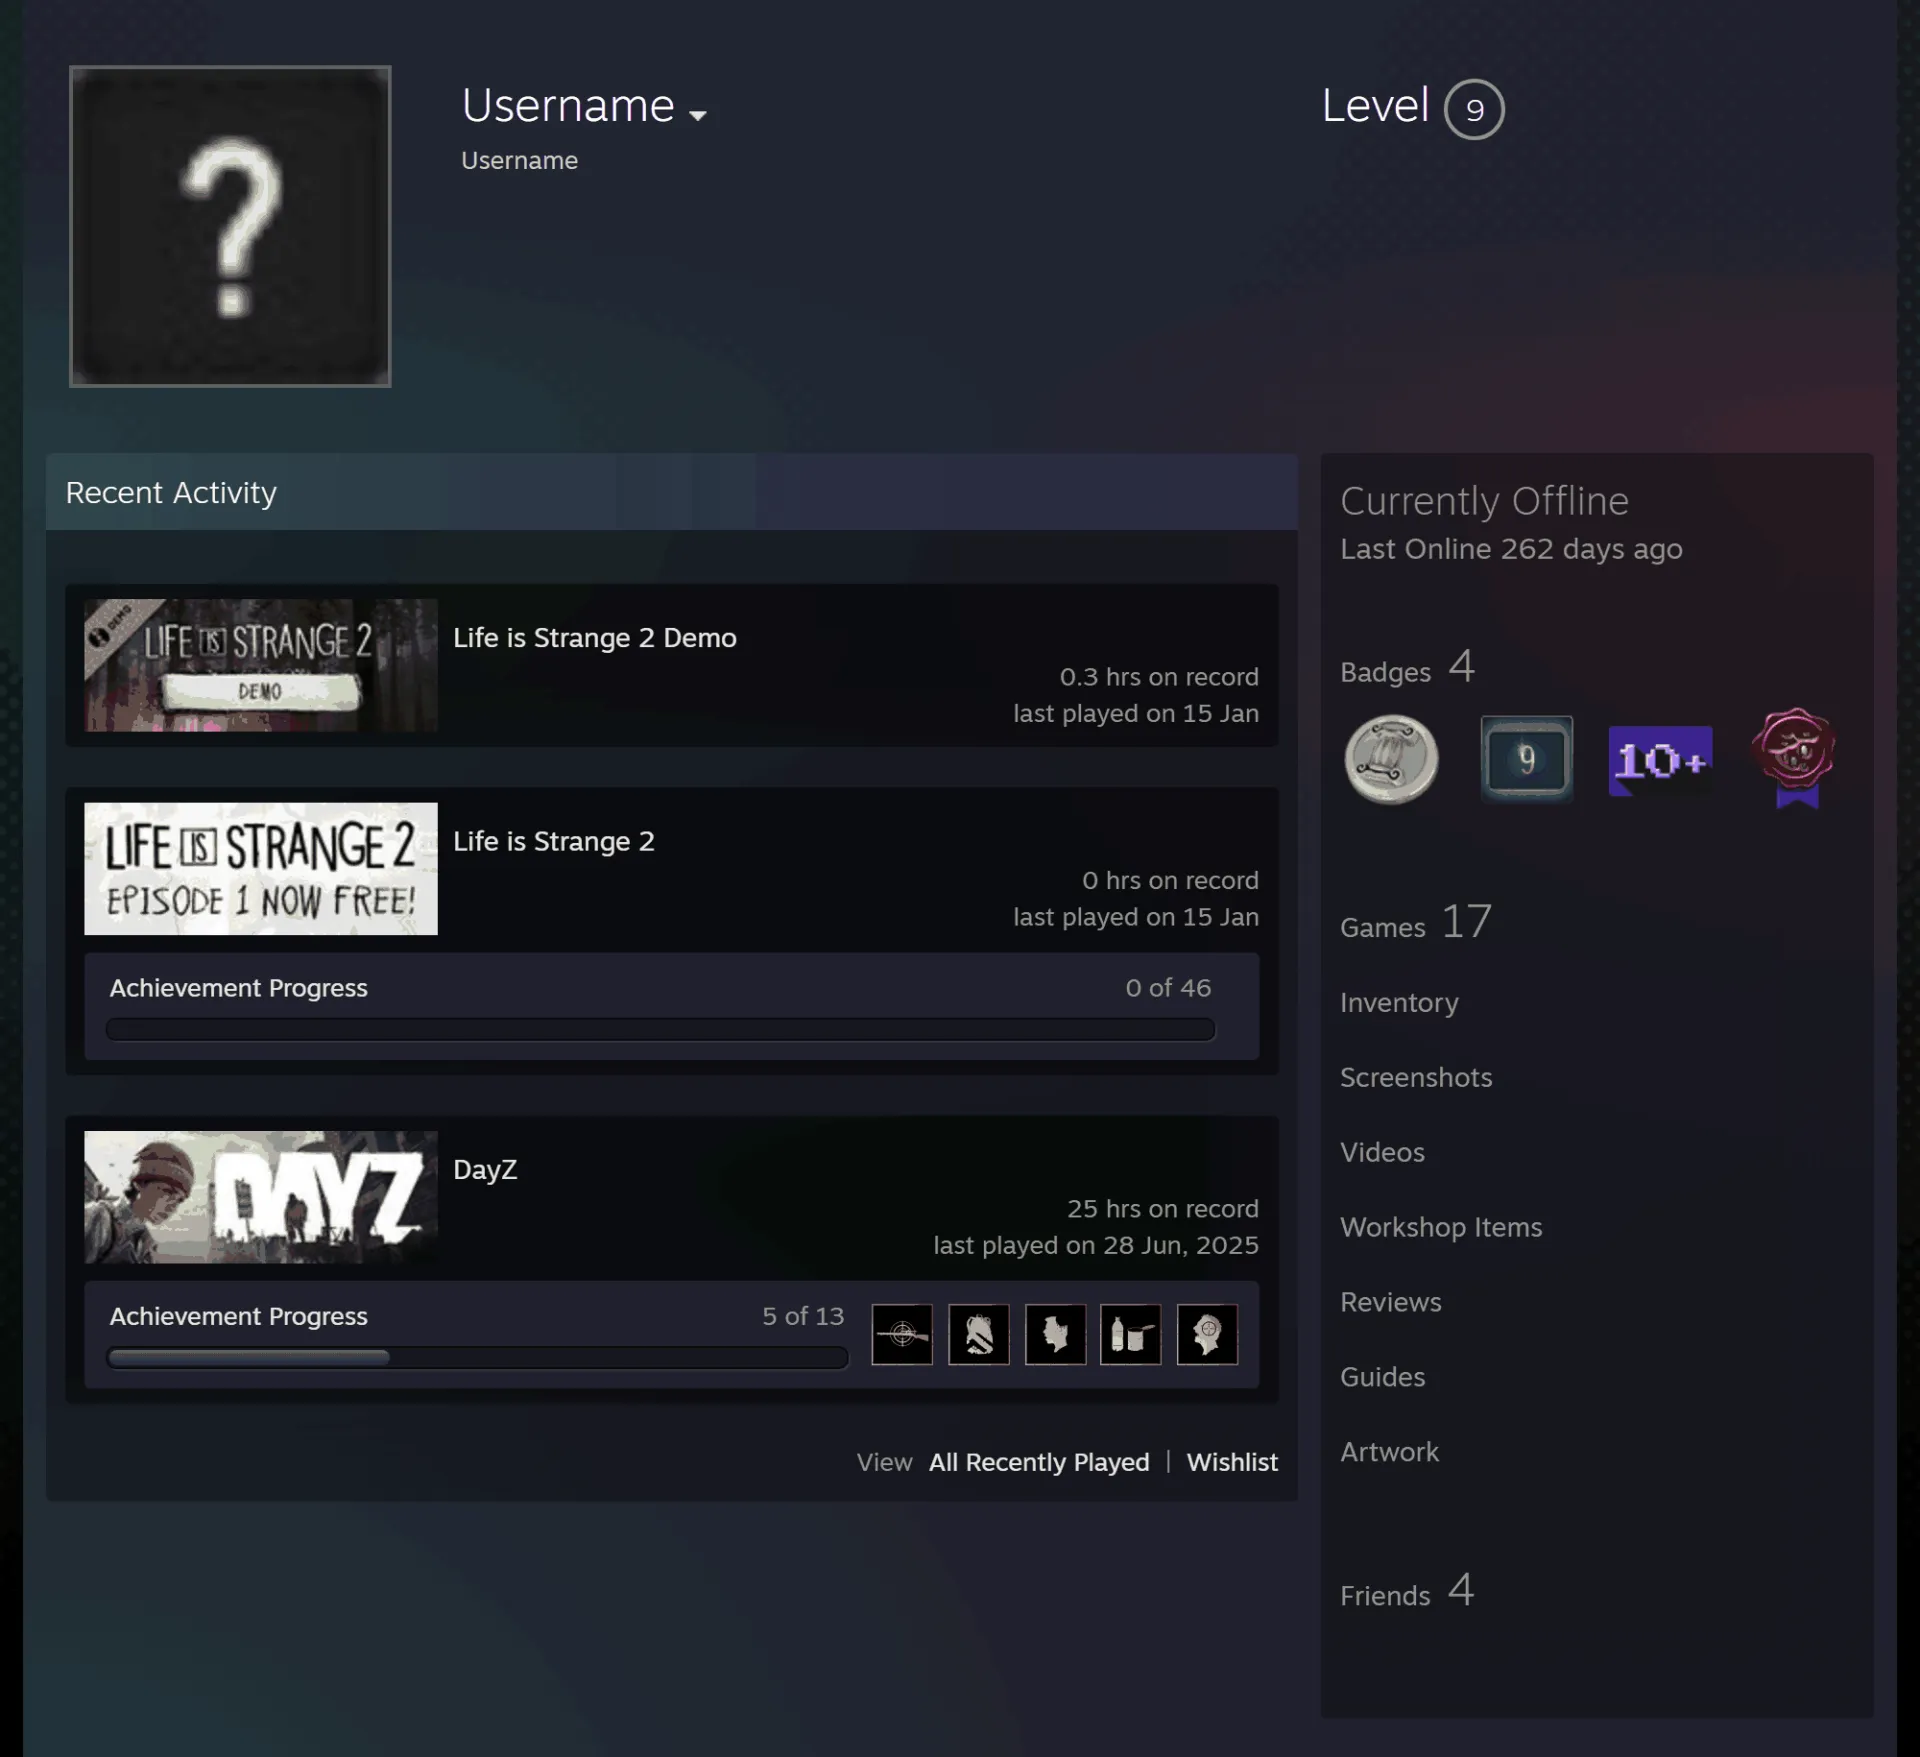Open the profile avatar question mark image

pos(230,226)
